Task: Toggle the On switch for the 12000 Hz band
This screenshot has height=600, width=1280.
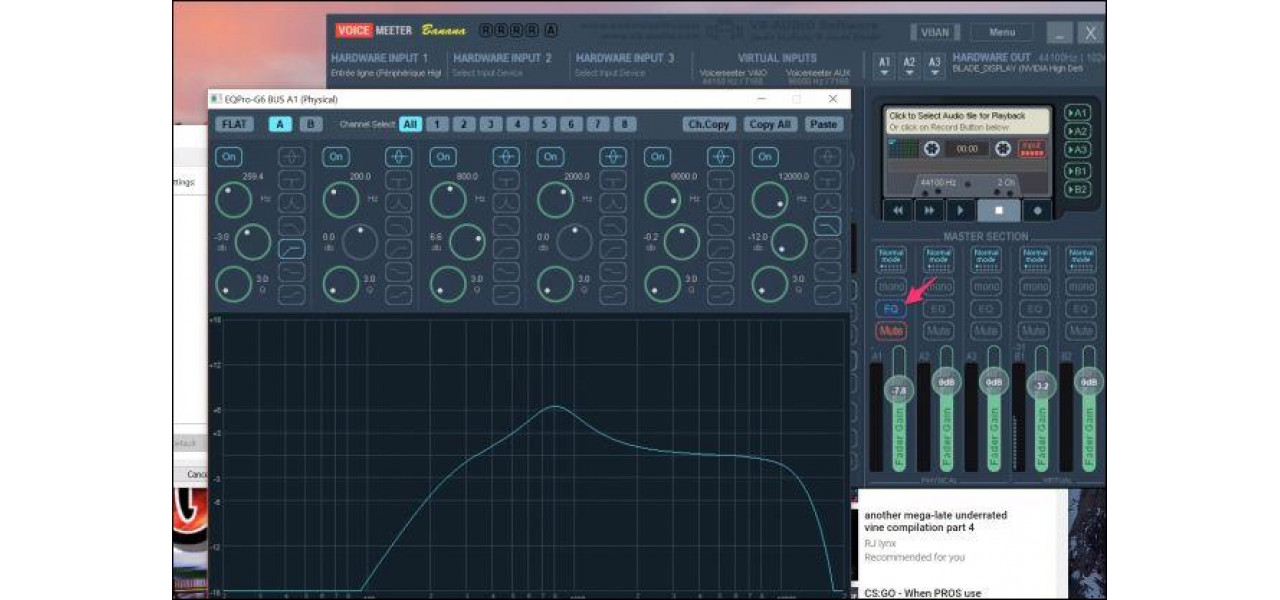Action: (765, 157)
